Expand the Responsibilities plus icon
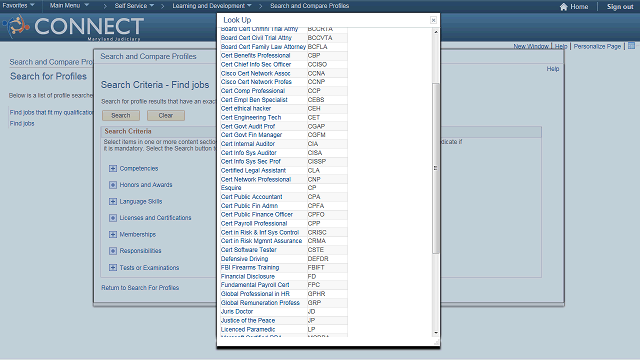640x360 pixels. (113, 251)
